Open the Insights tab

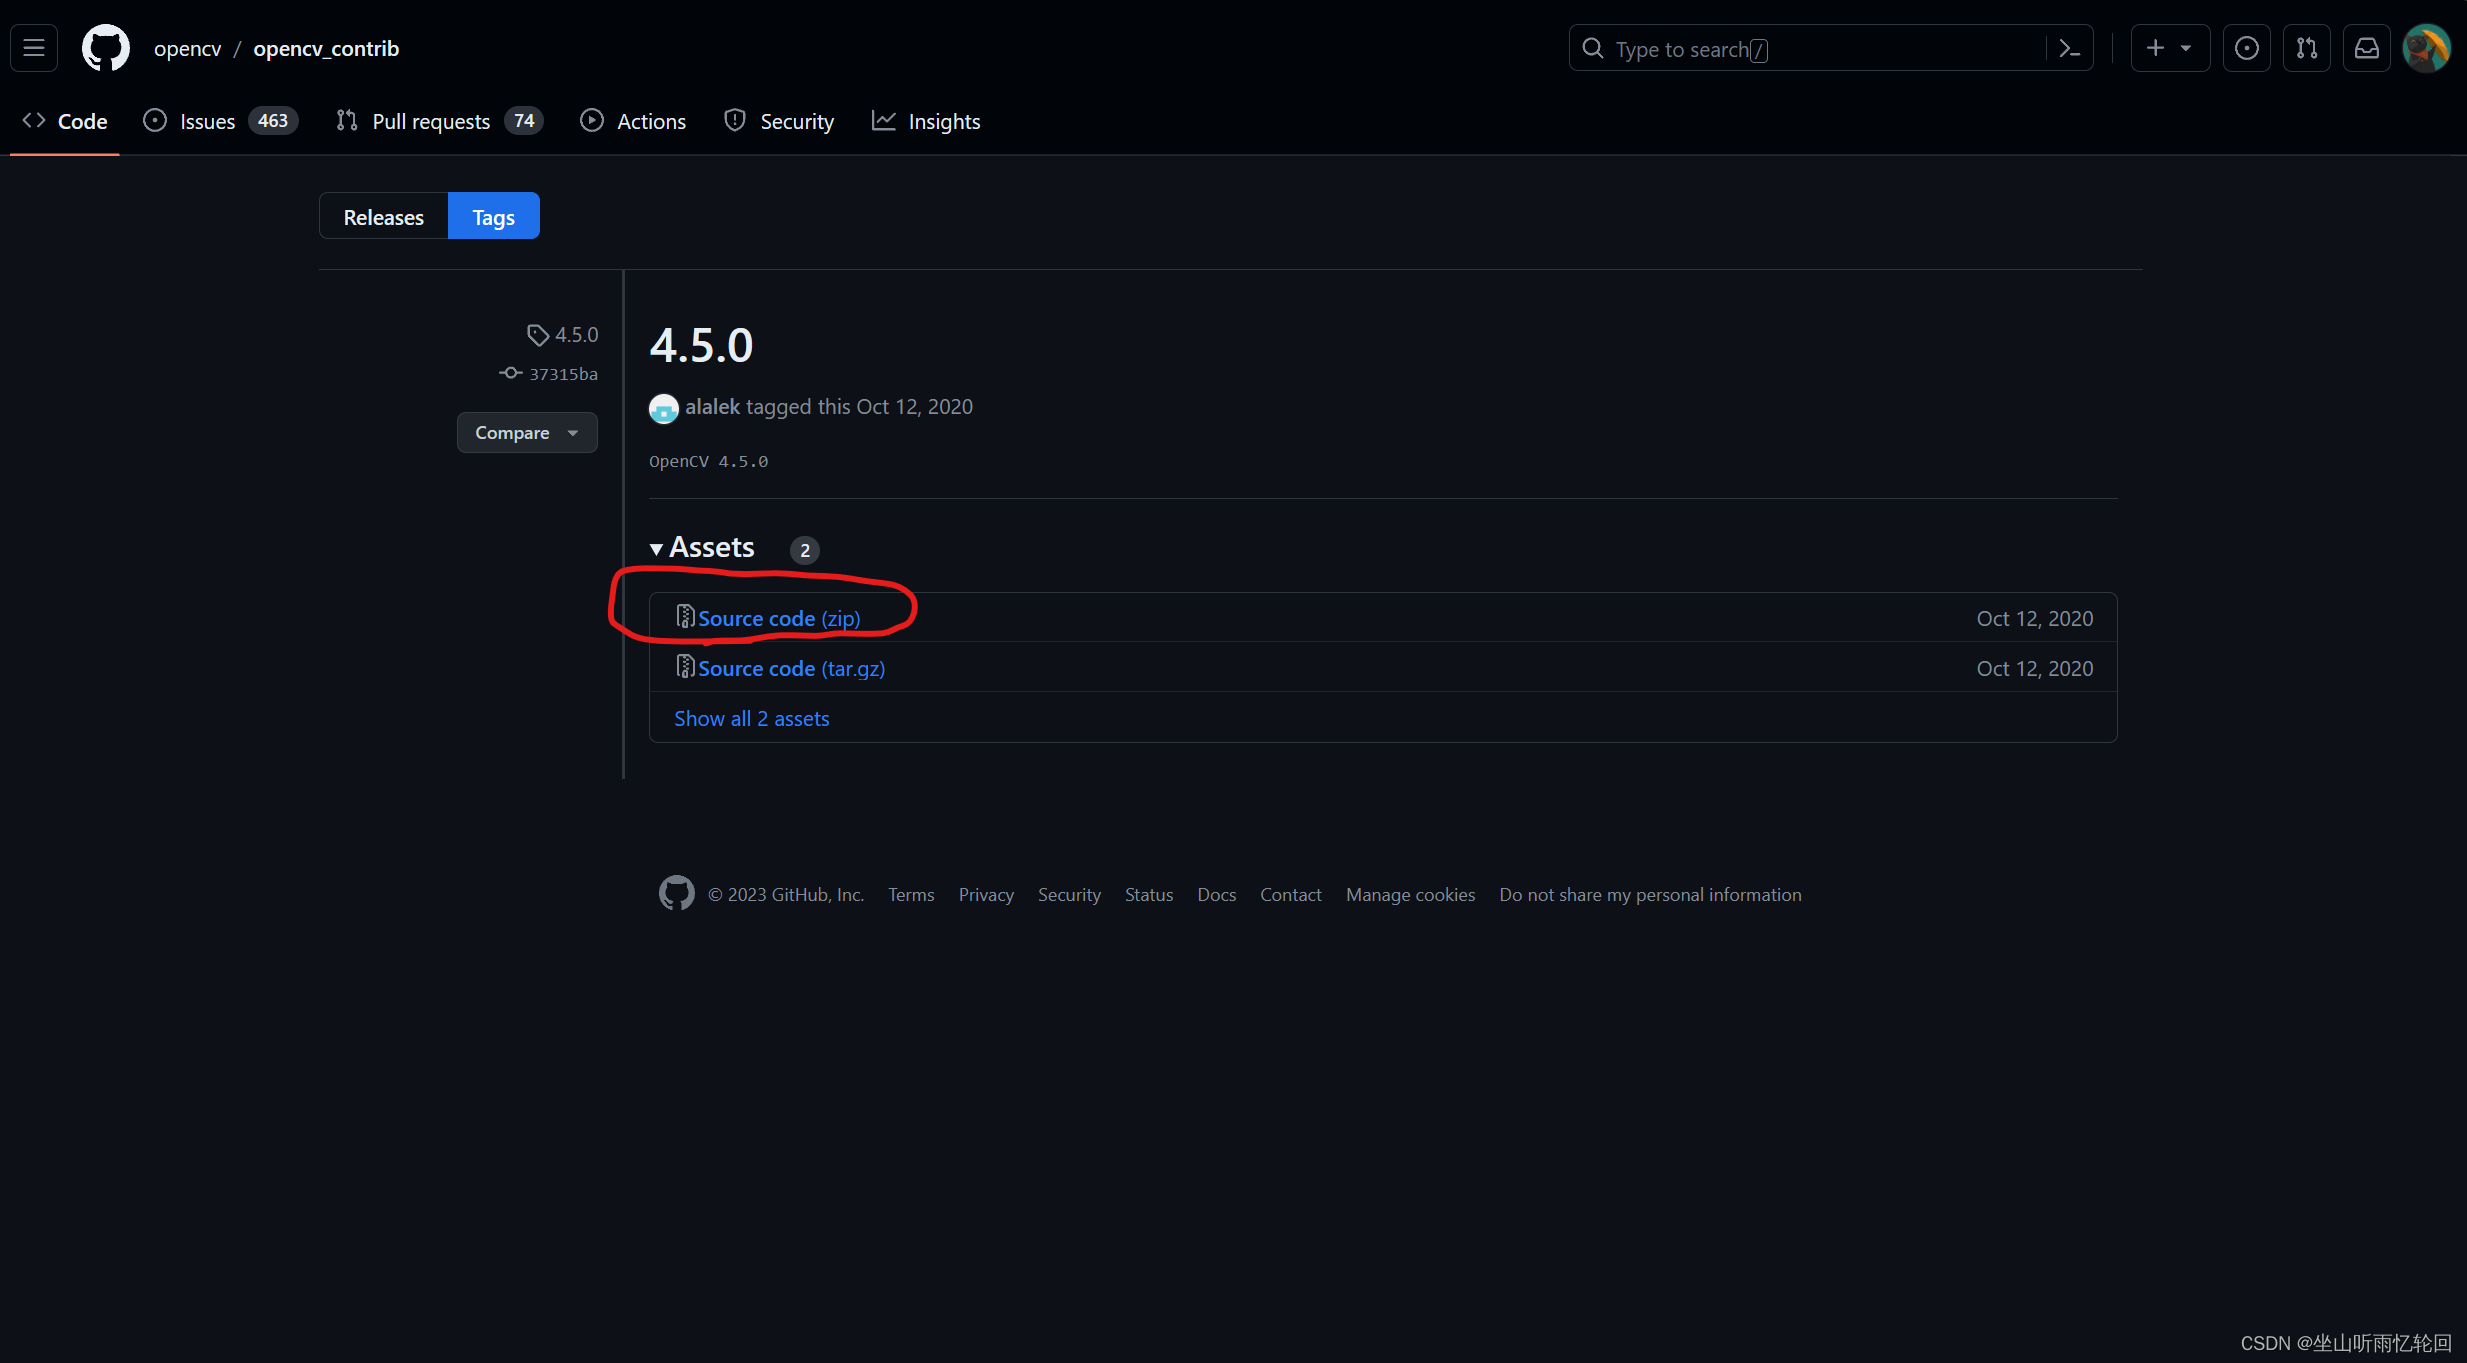click(x=926, y=122)
